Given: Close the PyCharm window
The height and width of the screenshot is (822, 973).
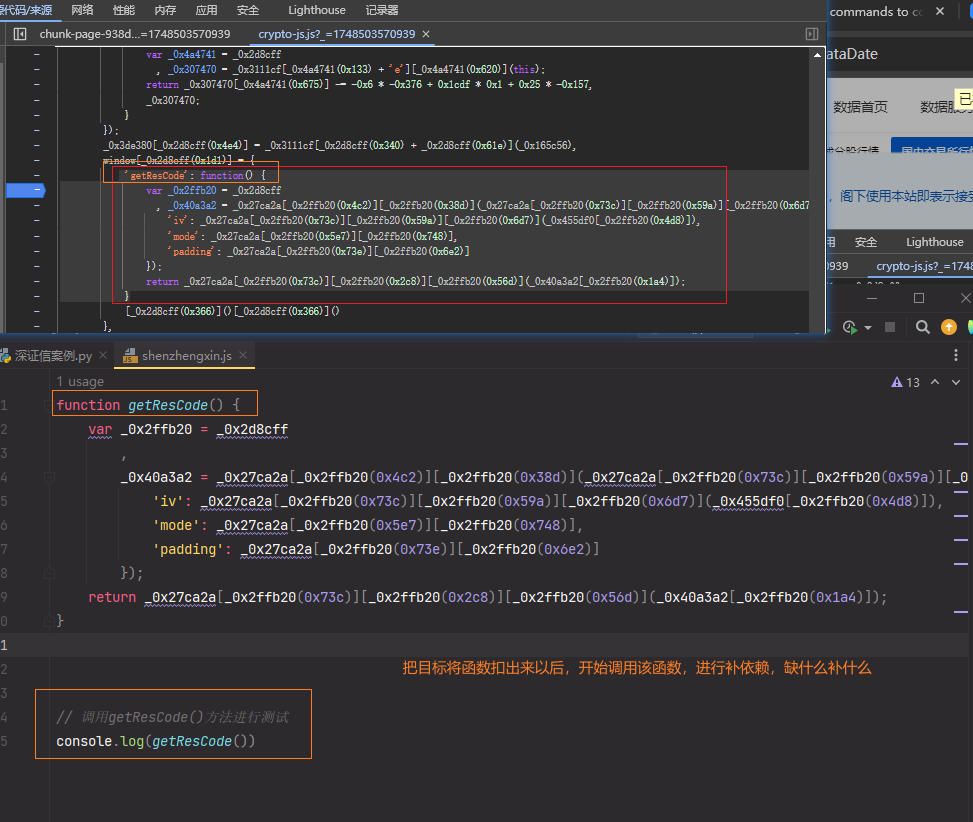Looking at the screenshot, I should click(x=966, y=298).
